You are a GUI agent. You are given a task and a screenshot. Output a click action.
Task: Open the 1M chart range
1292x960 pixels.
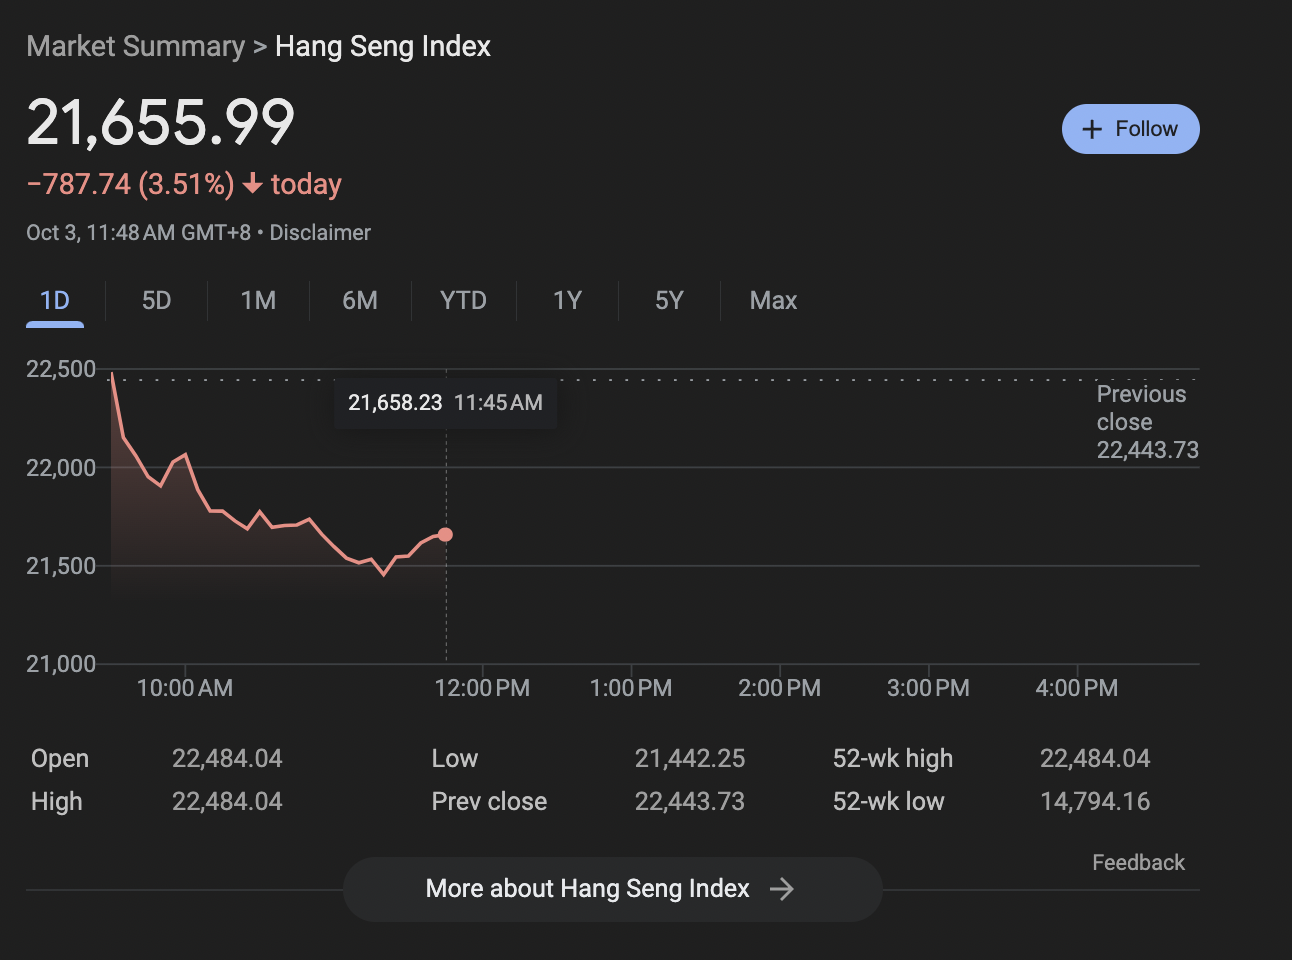click(259, 301)
